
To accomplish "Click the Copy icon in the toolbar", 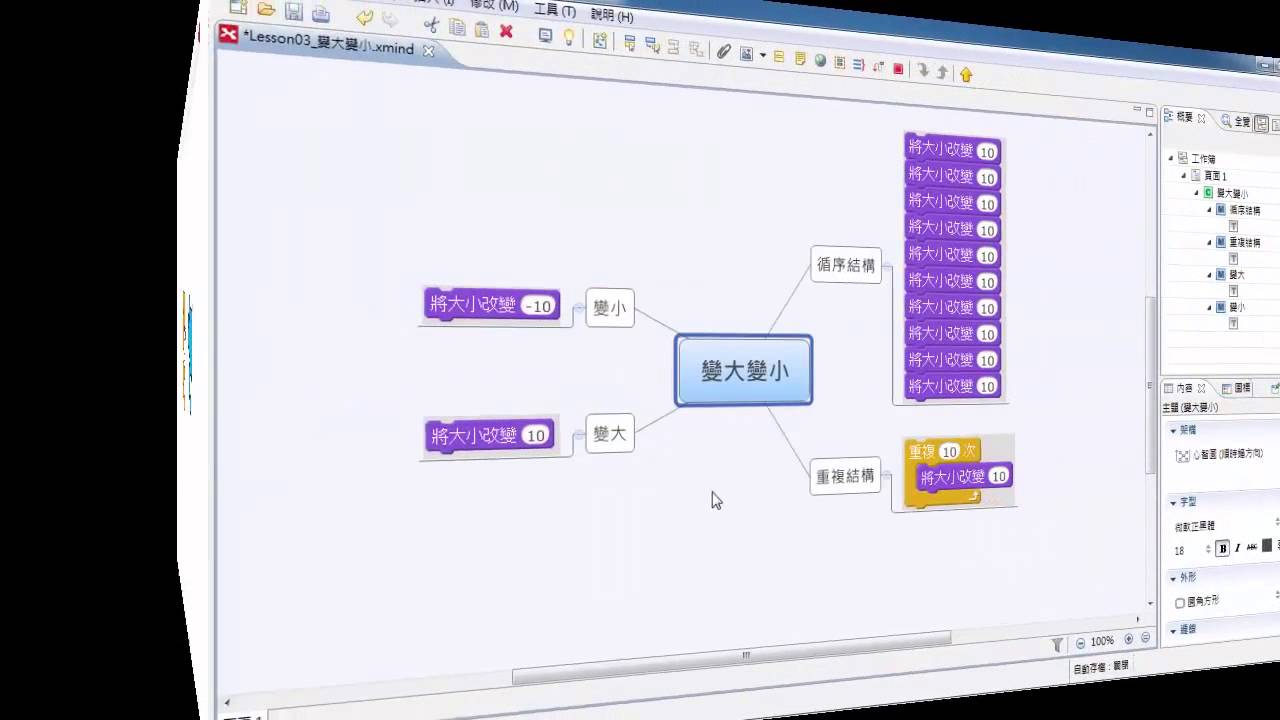I will click(457, 27).
